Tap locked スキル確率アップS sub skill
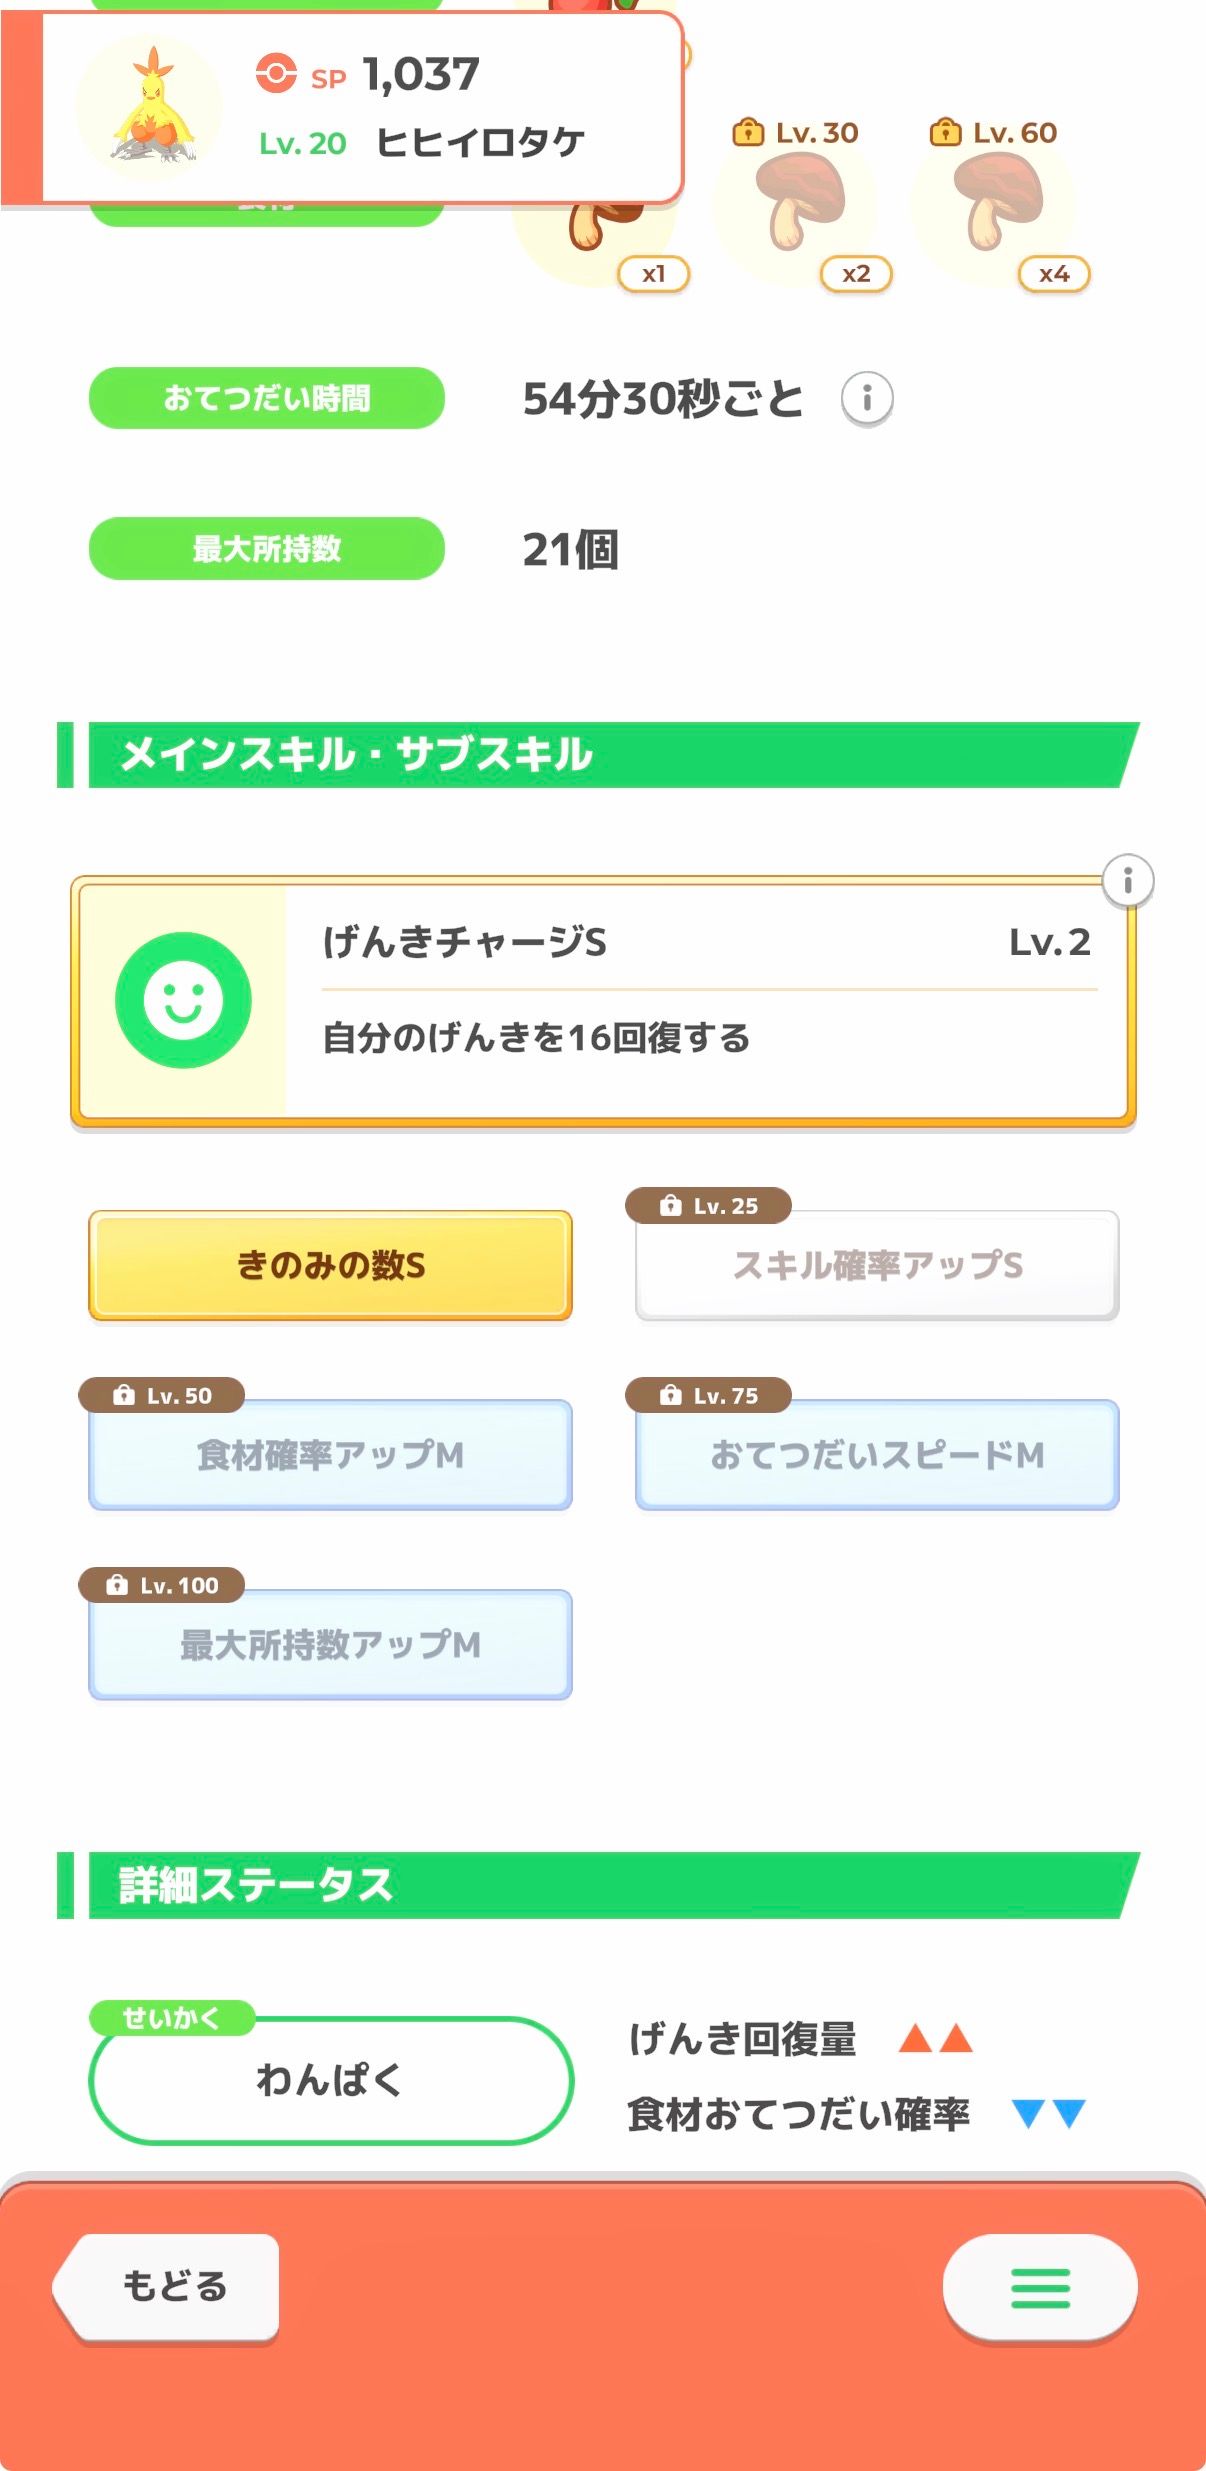The height and width of the screenshot is (2471, 1206). coord(877,1266)
